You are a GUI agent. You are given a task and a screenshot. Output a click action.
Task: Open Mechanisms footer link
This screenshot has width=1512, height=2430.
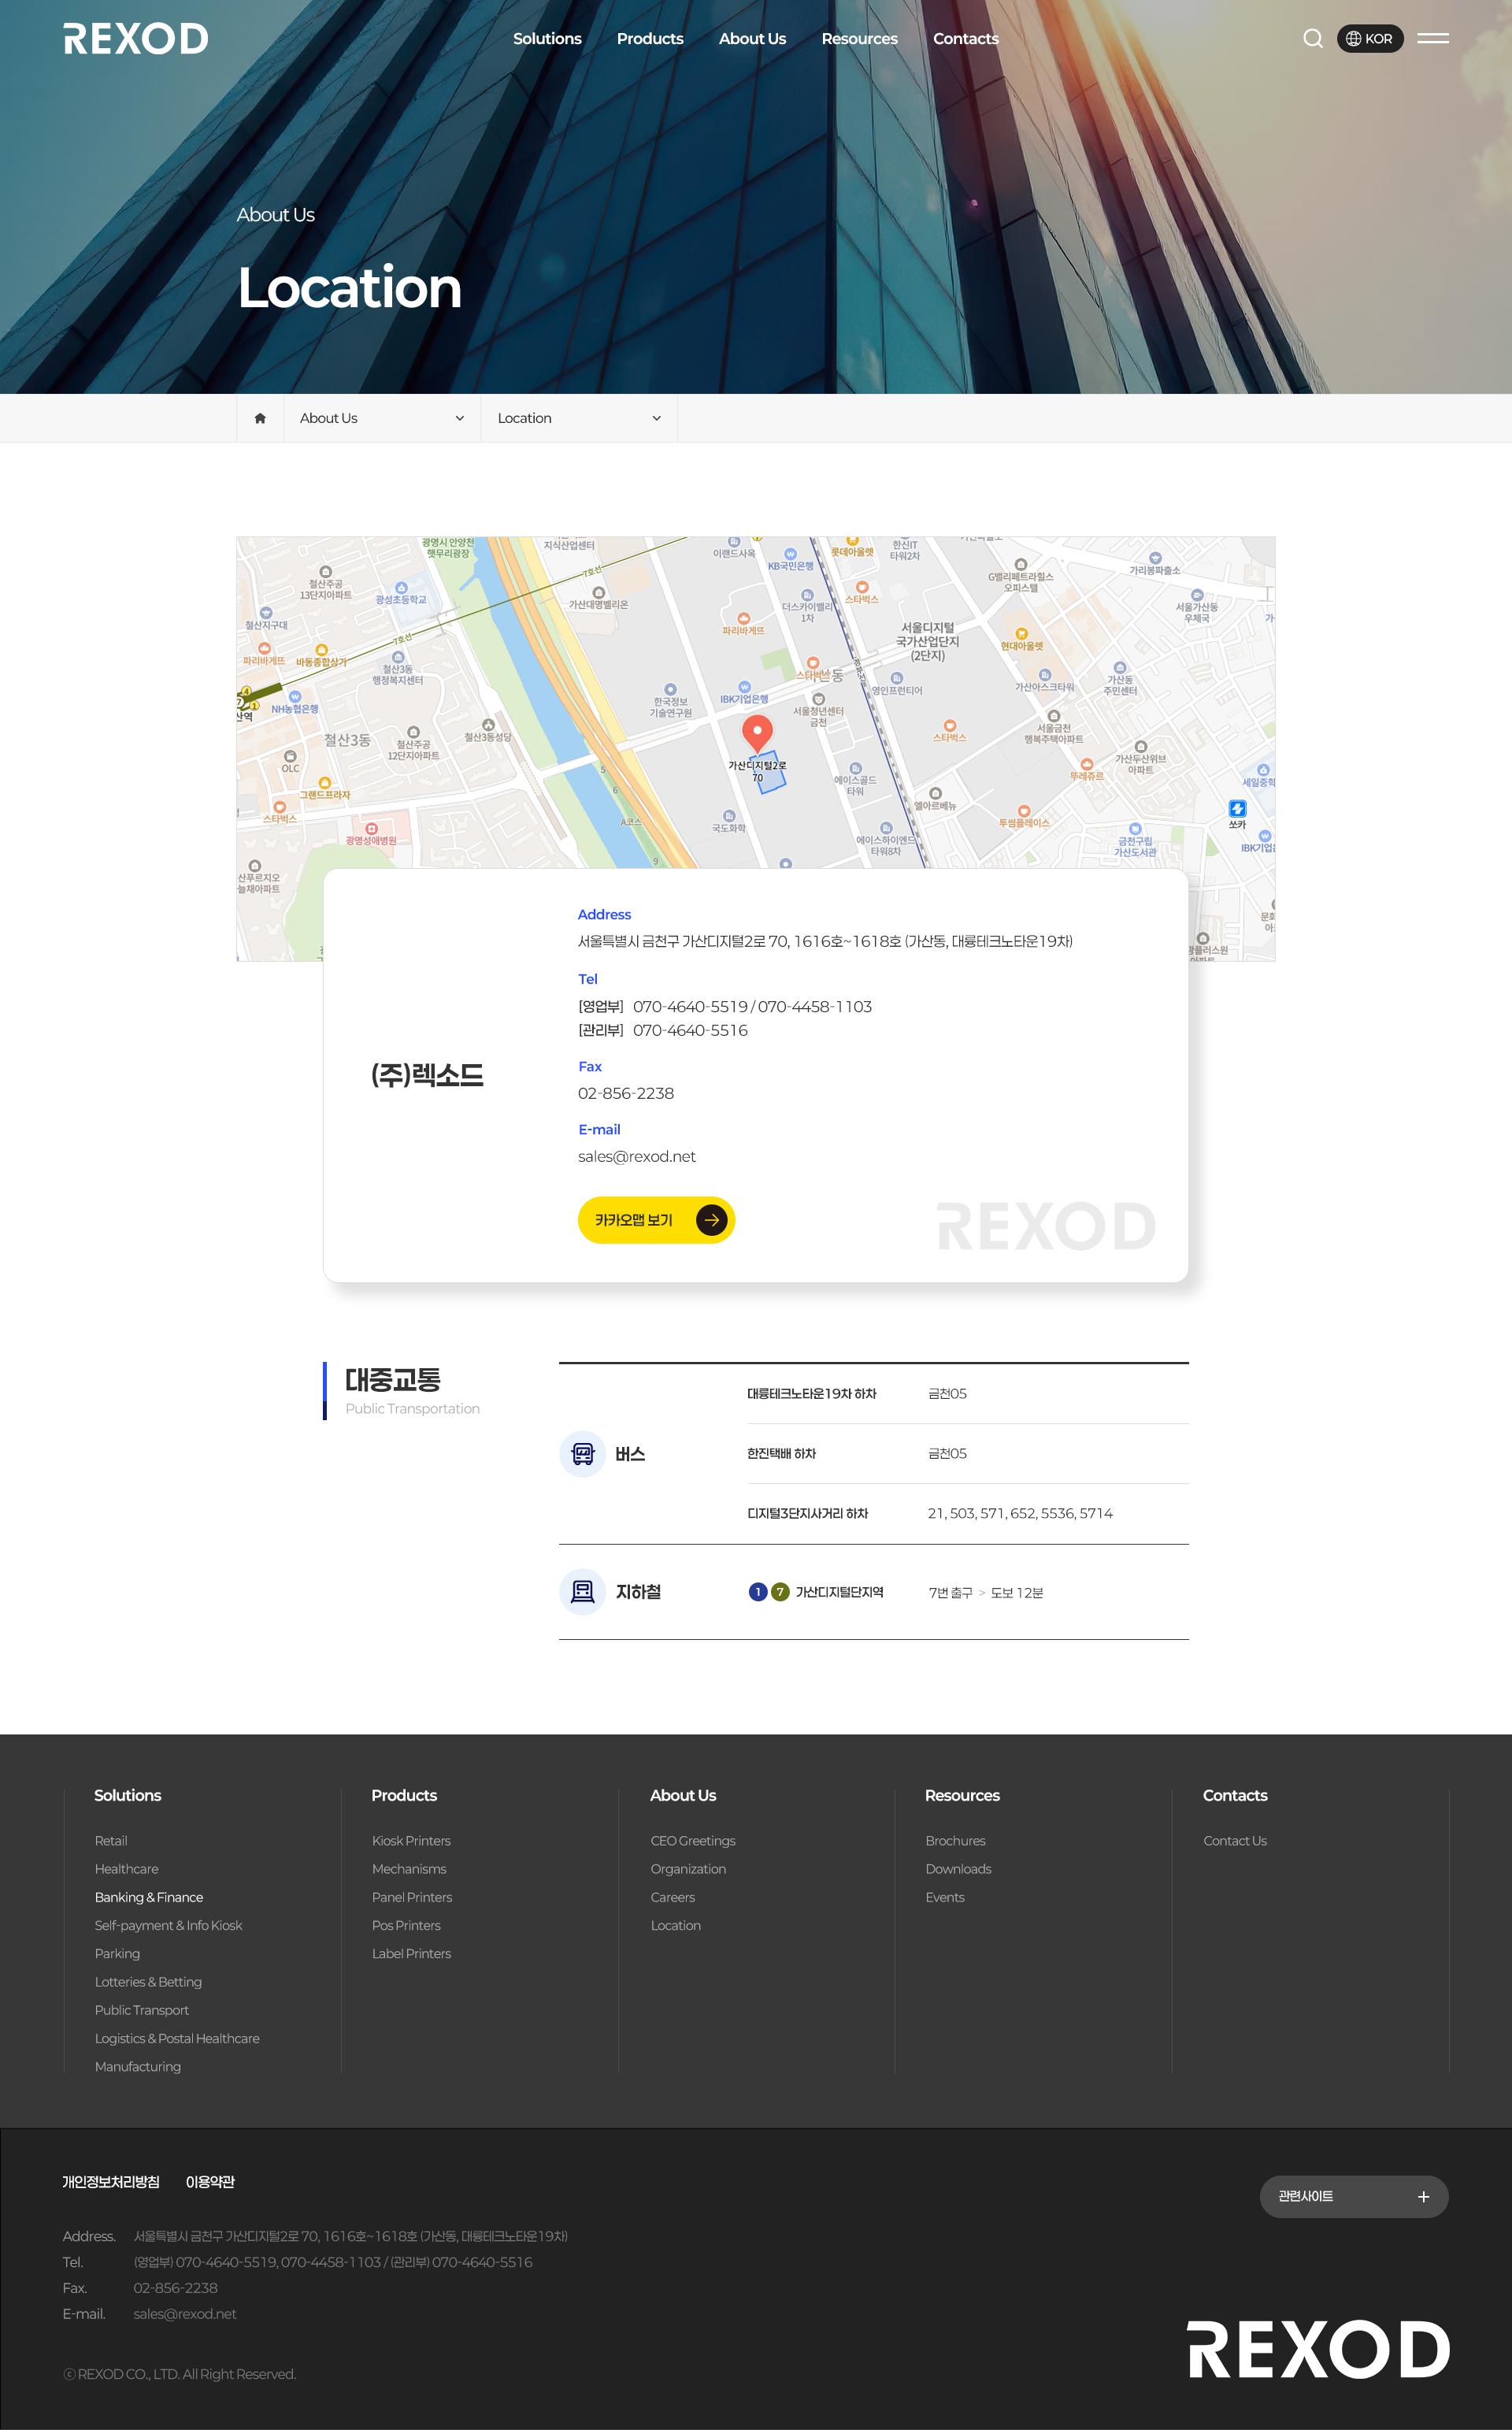coord(409,1868)
